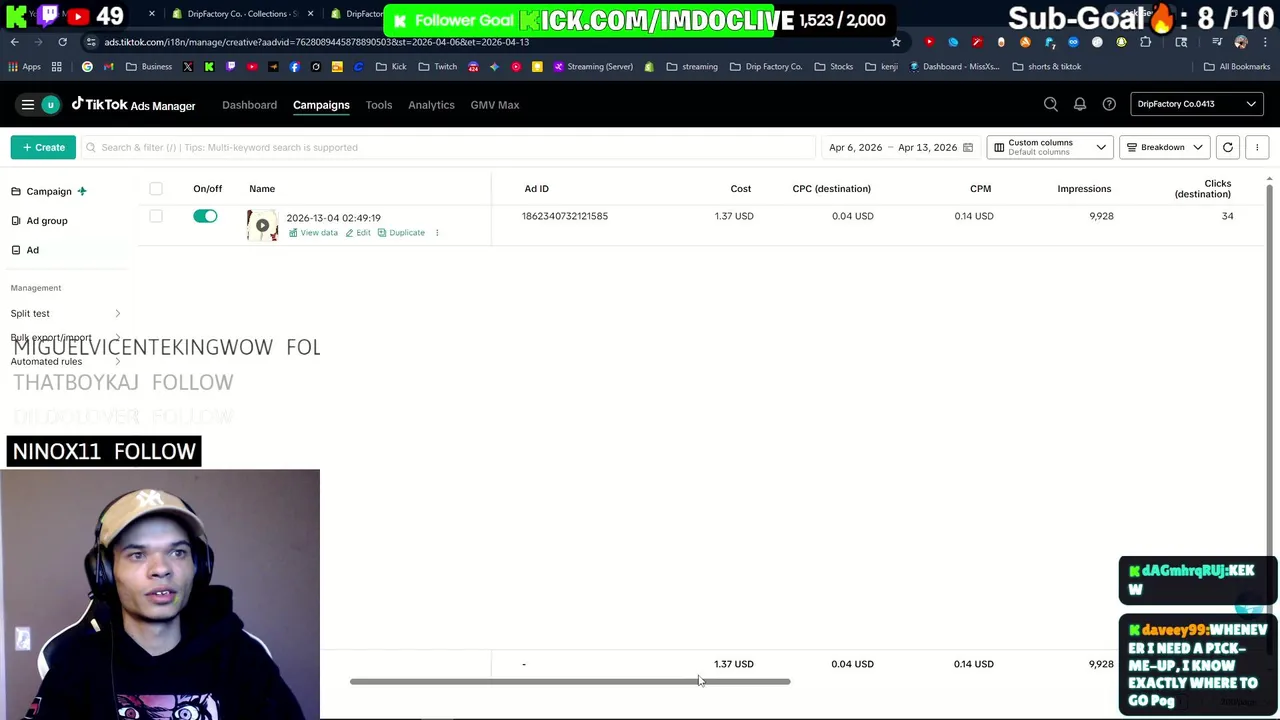Open the more options menu beside the refresh icon
1280x720 pixels.
1257,147
